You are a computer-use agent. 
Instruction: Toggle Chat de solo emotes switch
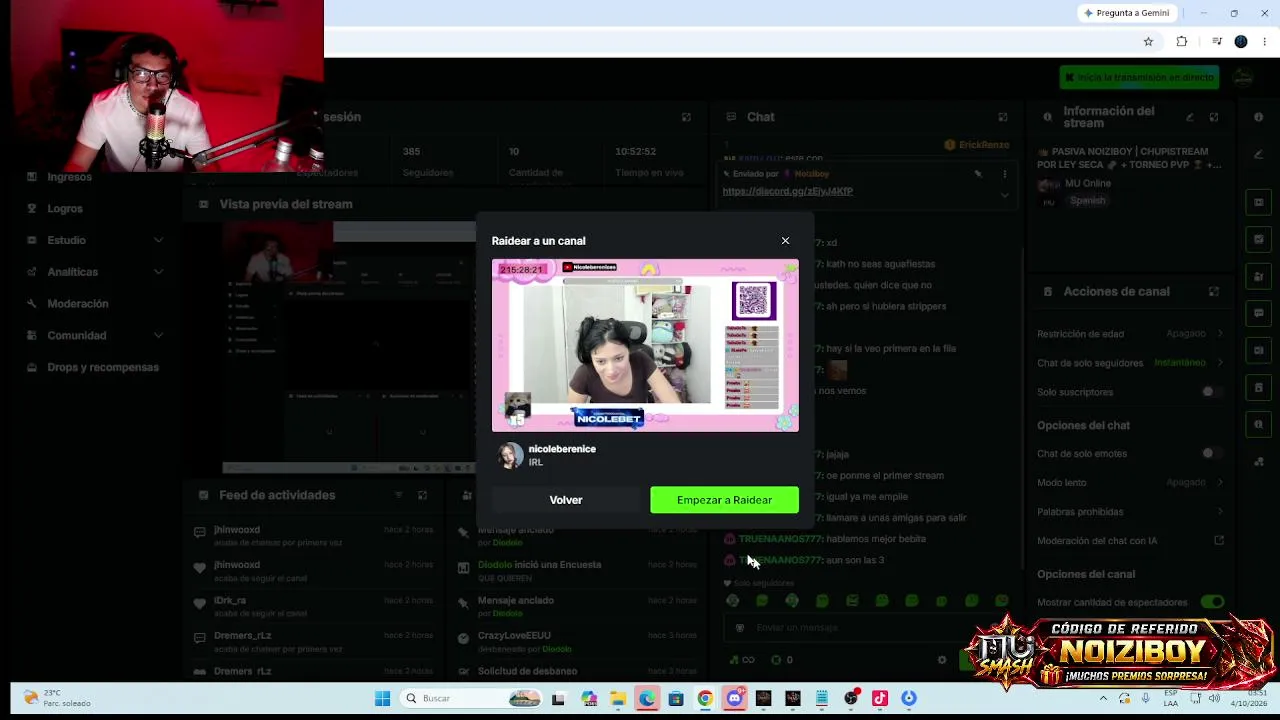1211,454
